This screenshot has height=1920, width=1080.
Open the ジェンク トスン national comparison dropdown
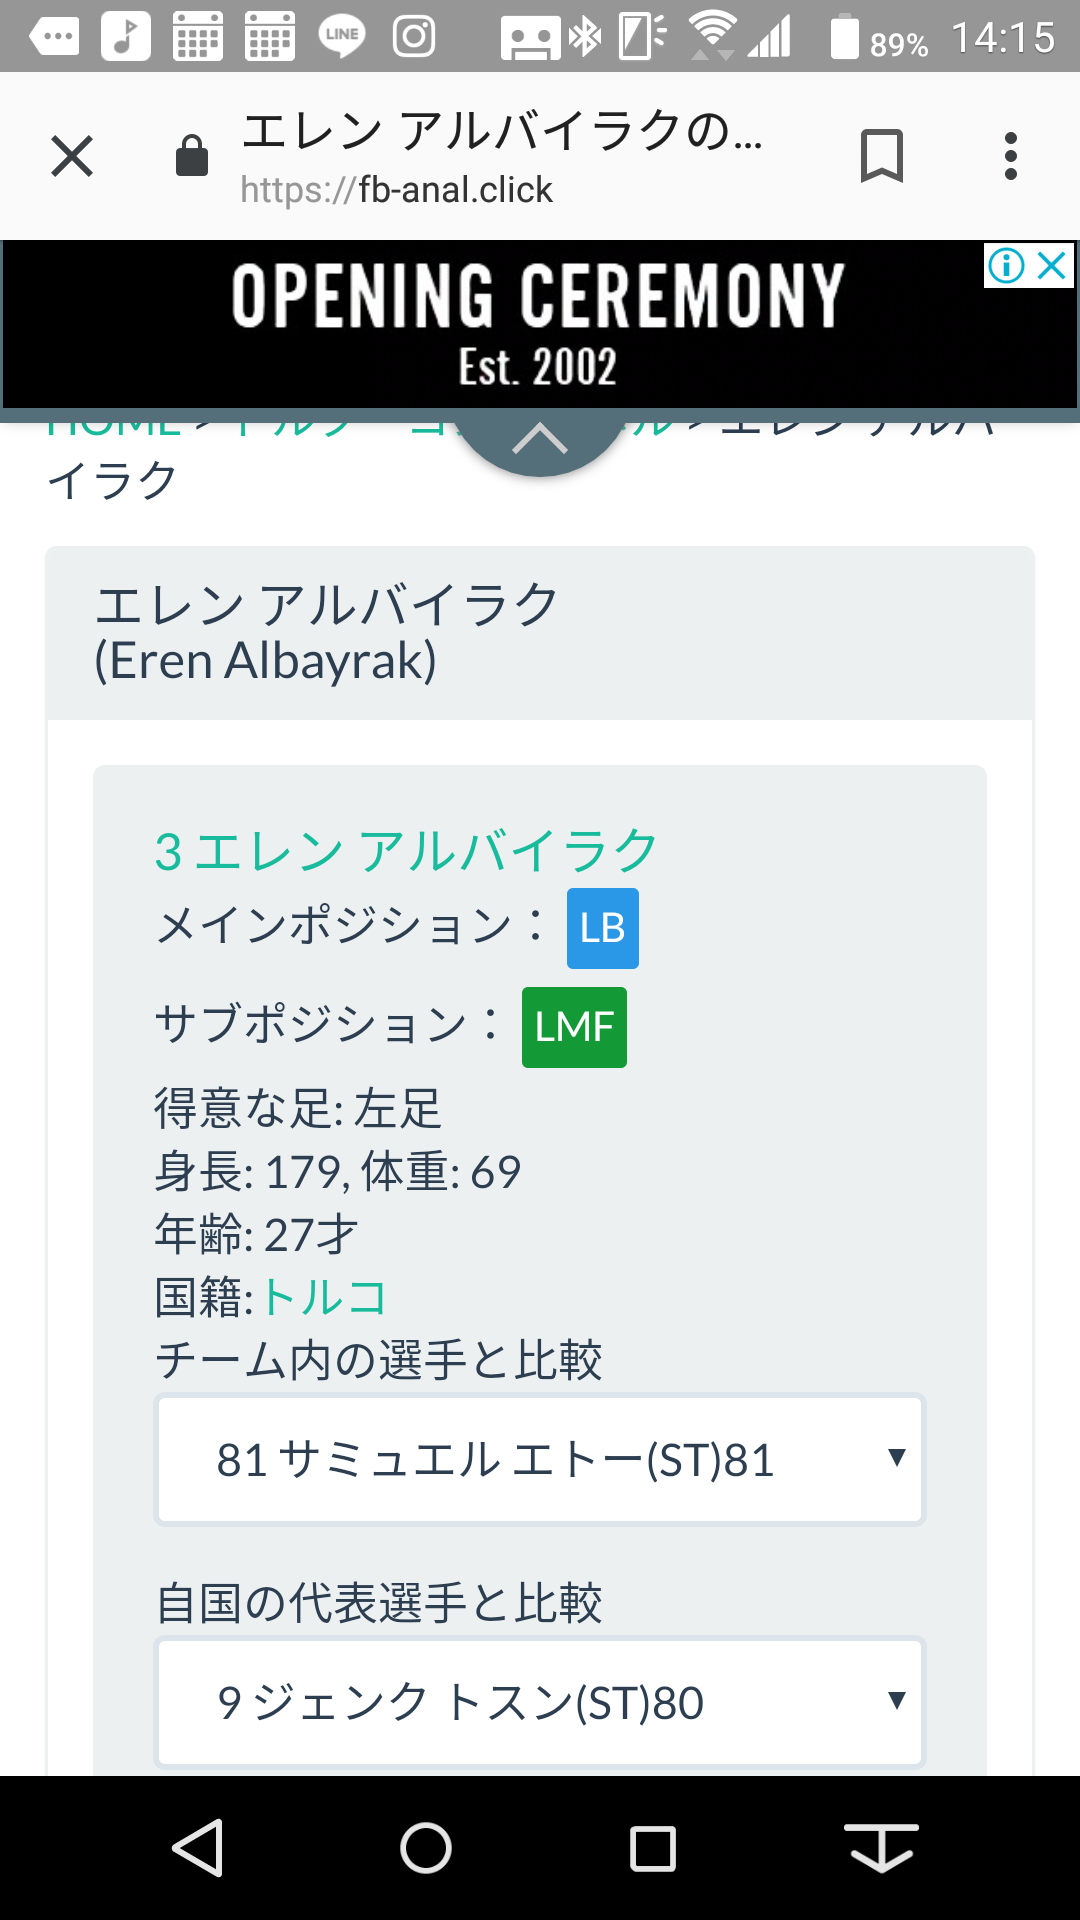(x=540, y=1702)
